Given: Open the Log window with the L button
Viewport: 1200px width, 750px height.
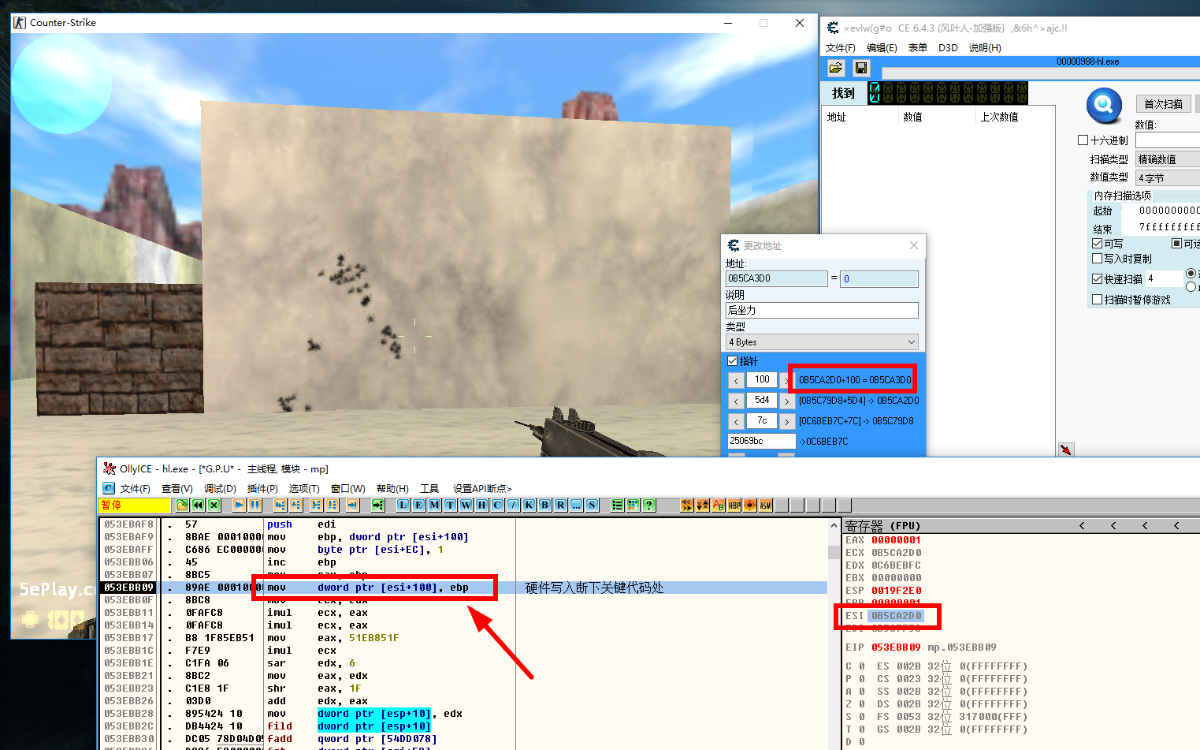Looking at the screenshot, I should pyautogui.click(x=403, y=505).
